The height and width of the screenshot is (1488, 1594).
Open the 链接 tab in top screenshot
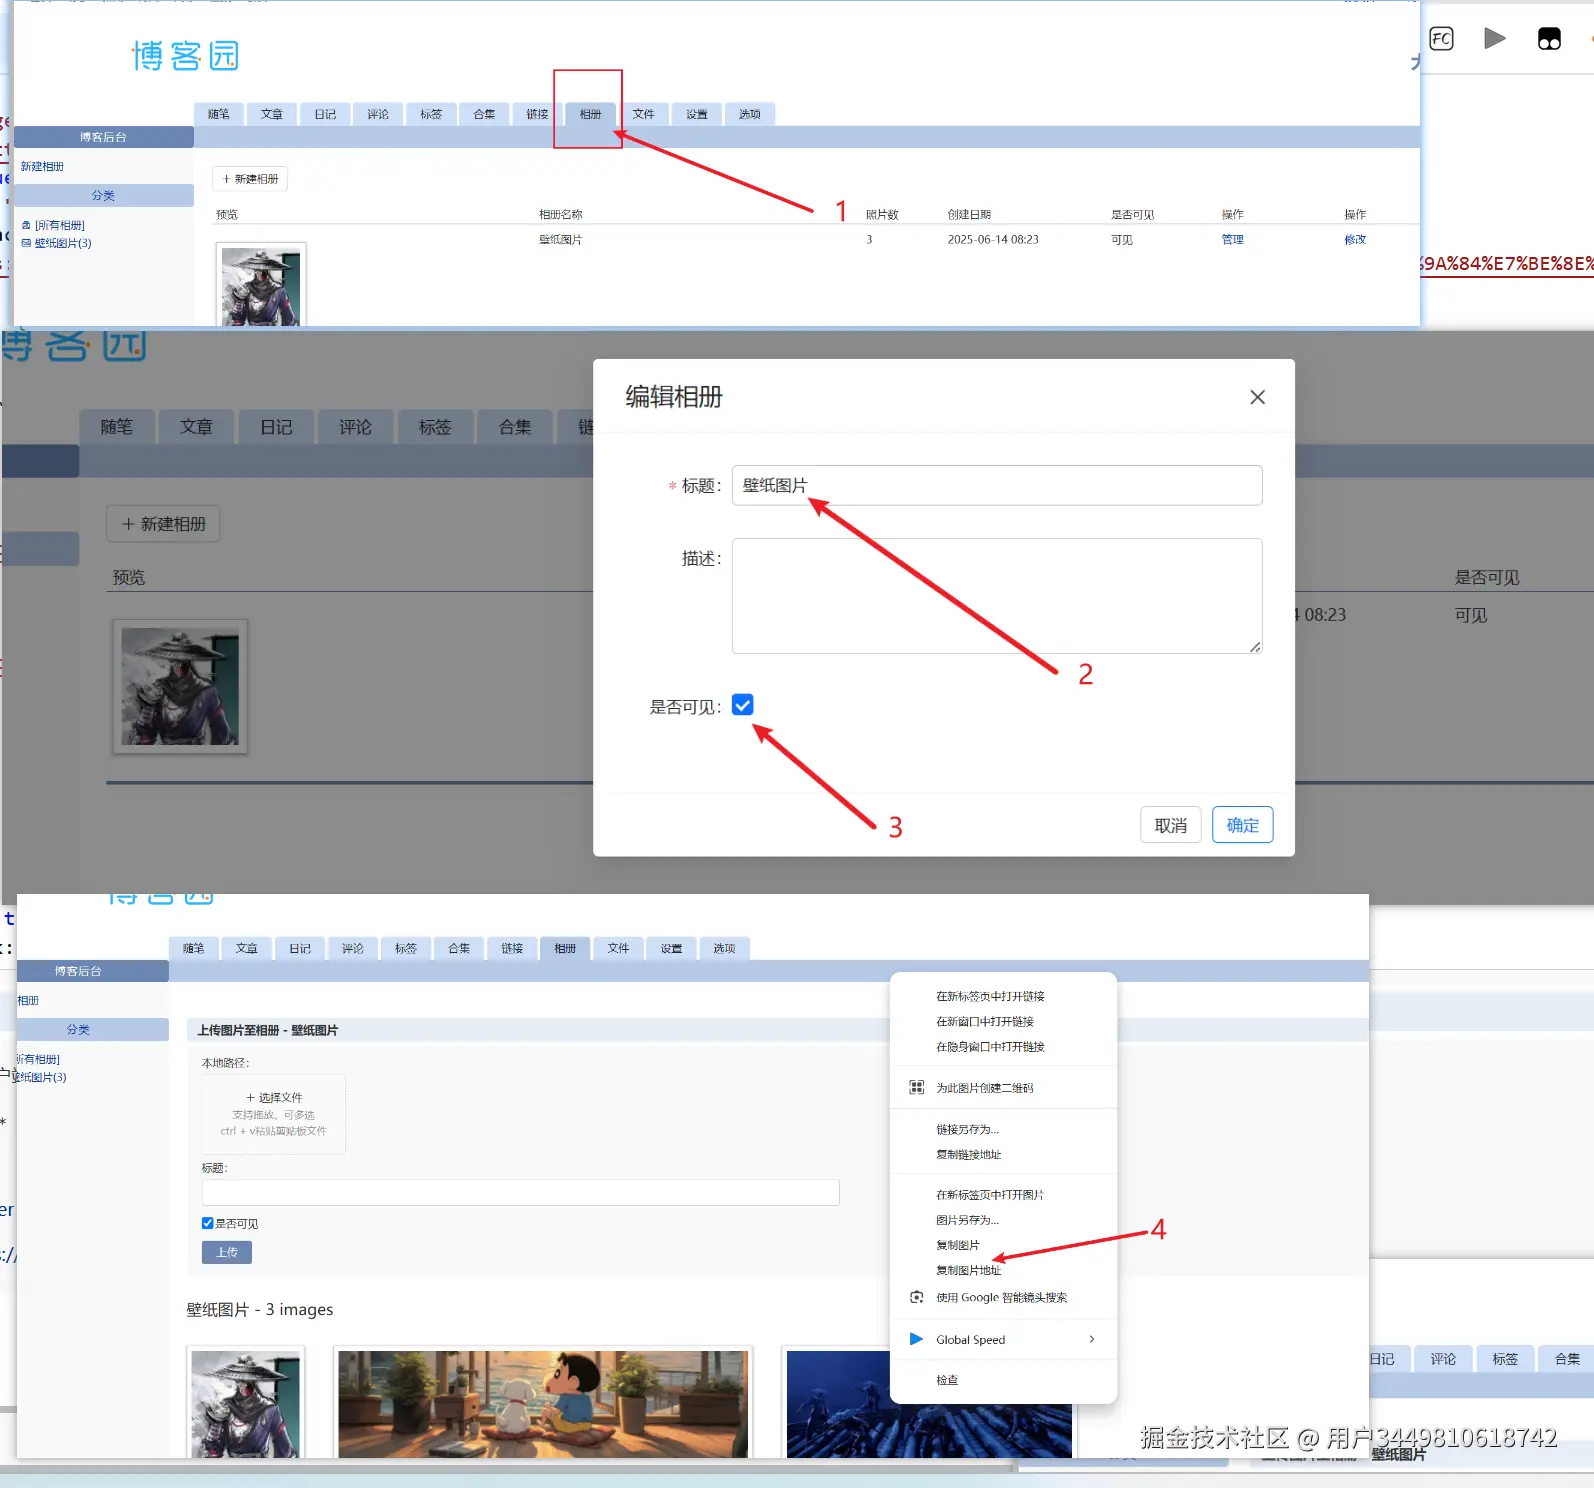[537, 114]
